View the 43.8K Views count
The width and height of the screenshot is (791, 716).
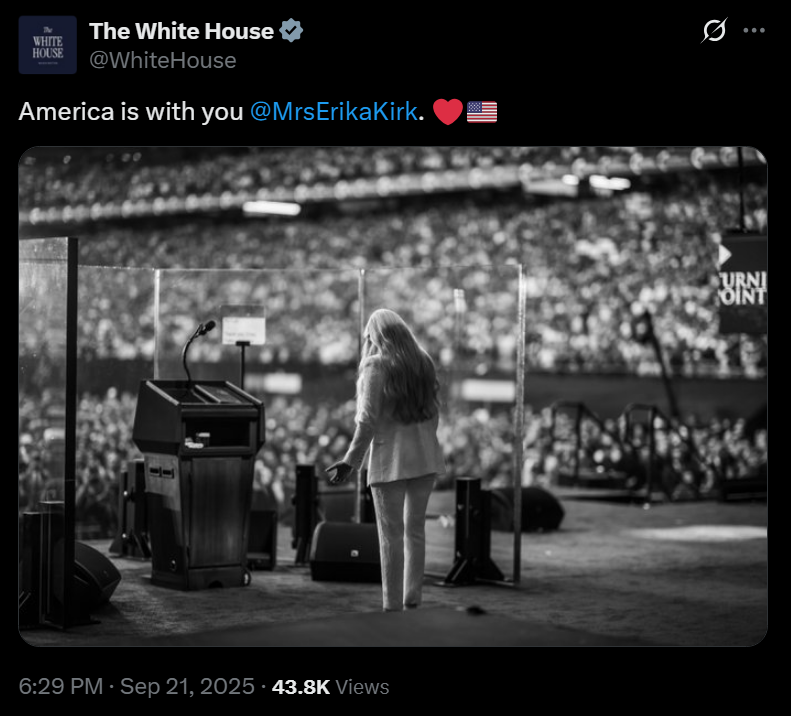click(x=330, y=687)
